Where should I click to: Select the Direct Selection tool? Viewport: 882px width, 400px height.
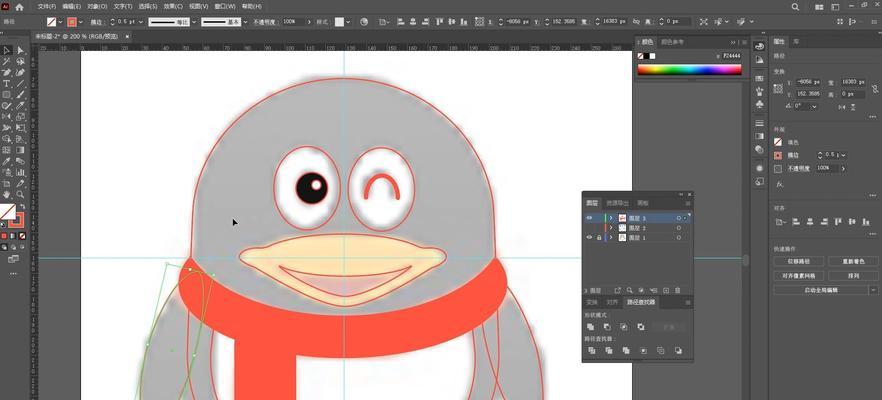click(20, 51)
